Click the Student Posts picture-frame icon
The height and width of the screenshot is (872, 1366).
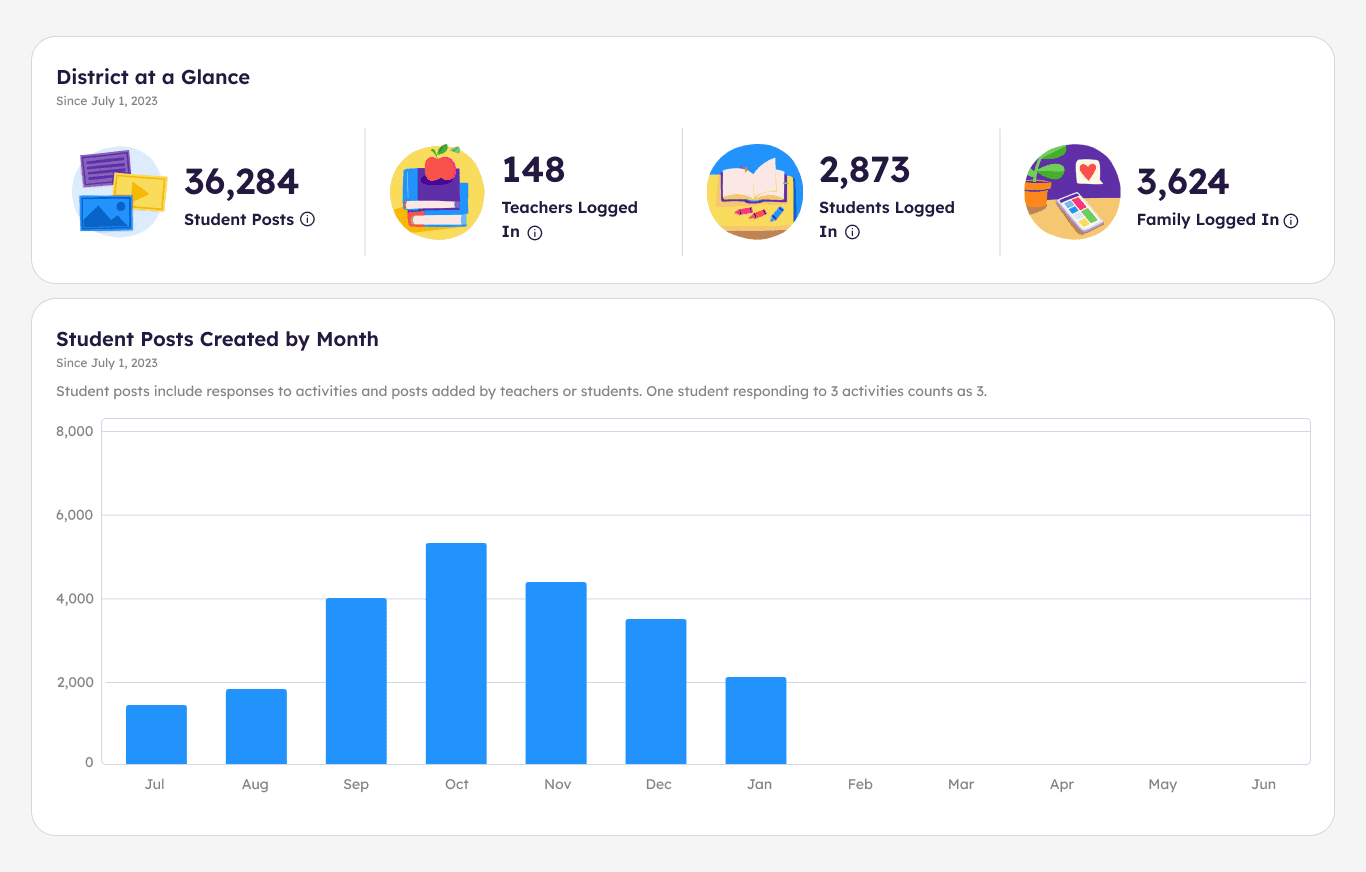pyautogui.click(x=119, y=192)
